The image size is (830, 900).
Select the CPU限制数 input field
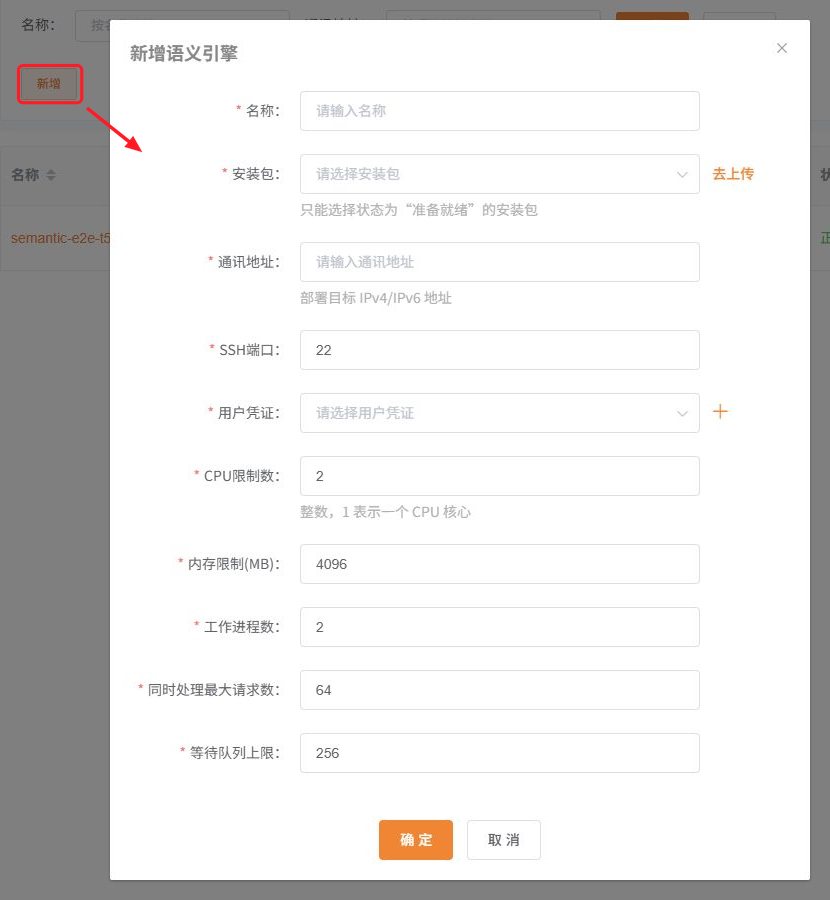pos(499,476)
